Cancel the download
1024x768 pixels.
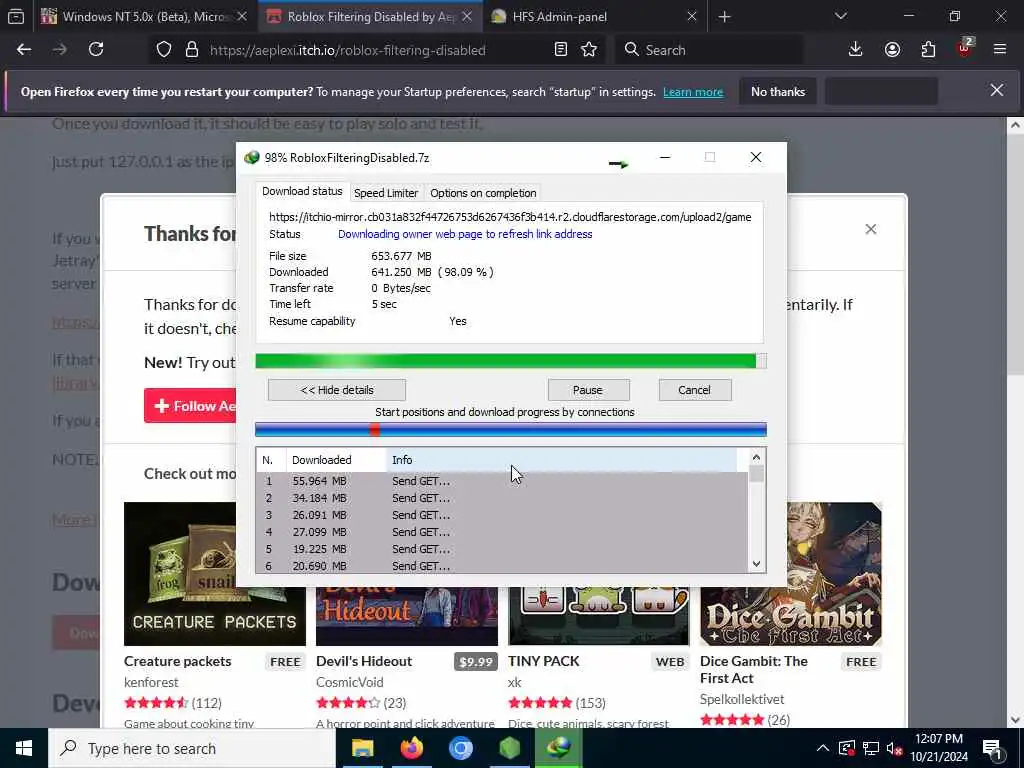coord(695,390)
